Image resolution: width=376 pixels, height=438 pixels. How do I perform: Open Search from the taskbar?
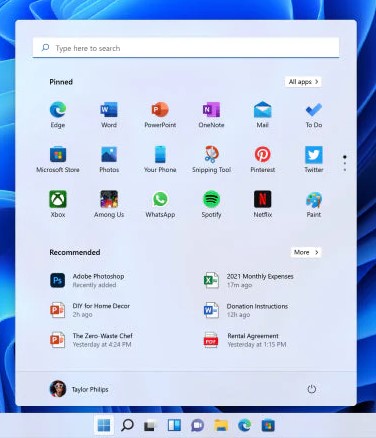[127, 425]
